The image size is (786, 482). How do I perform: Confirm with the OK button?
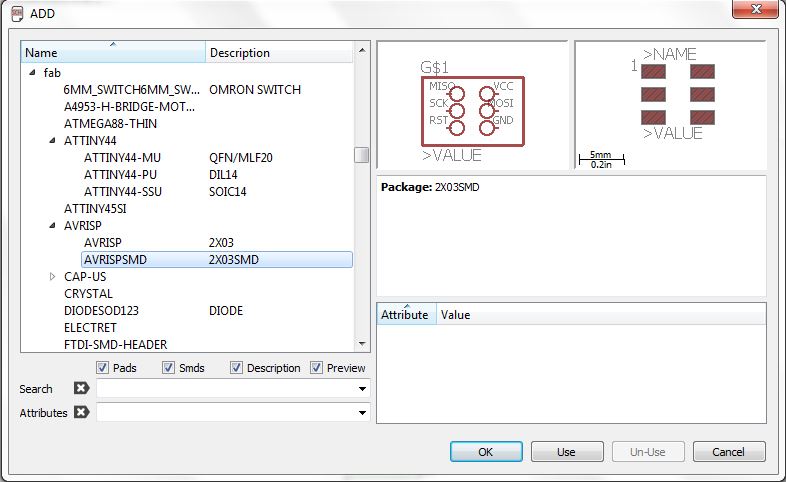tap(486, 451)
